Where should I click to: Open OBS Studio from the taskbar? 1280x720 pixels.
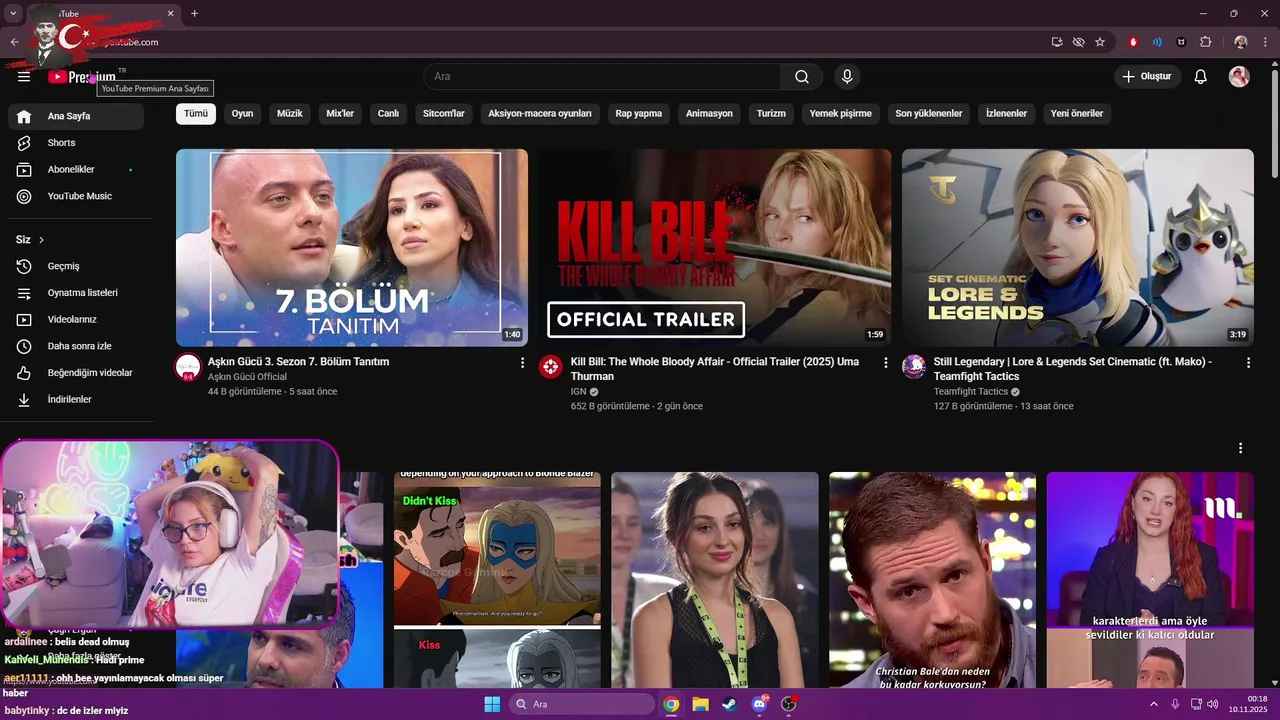pos(788,704)
